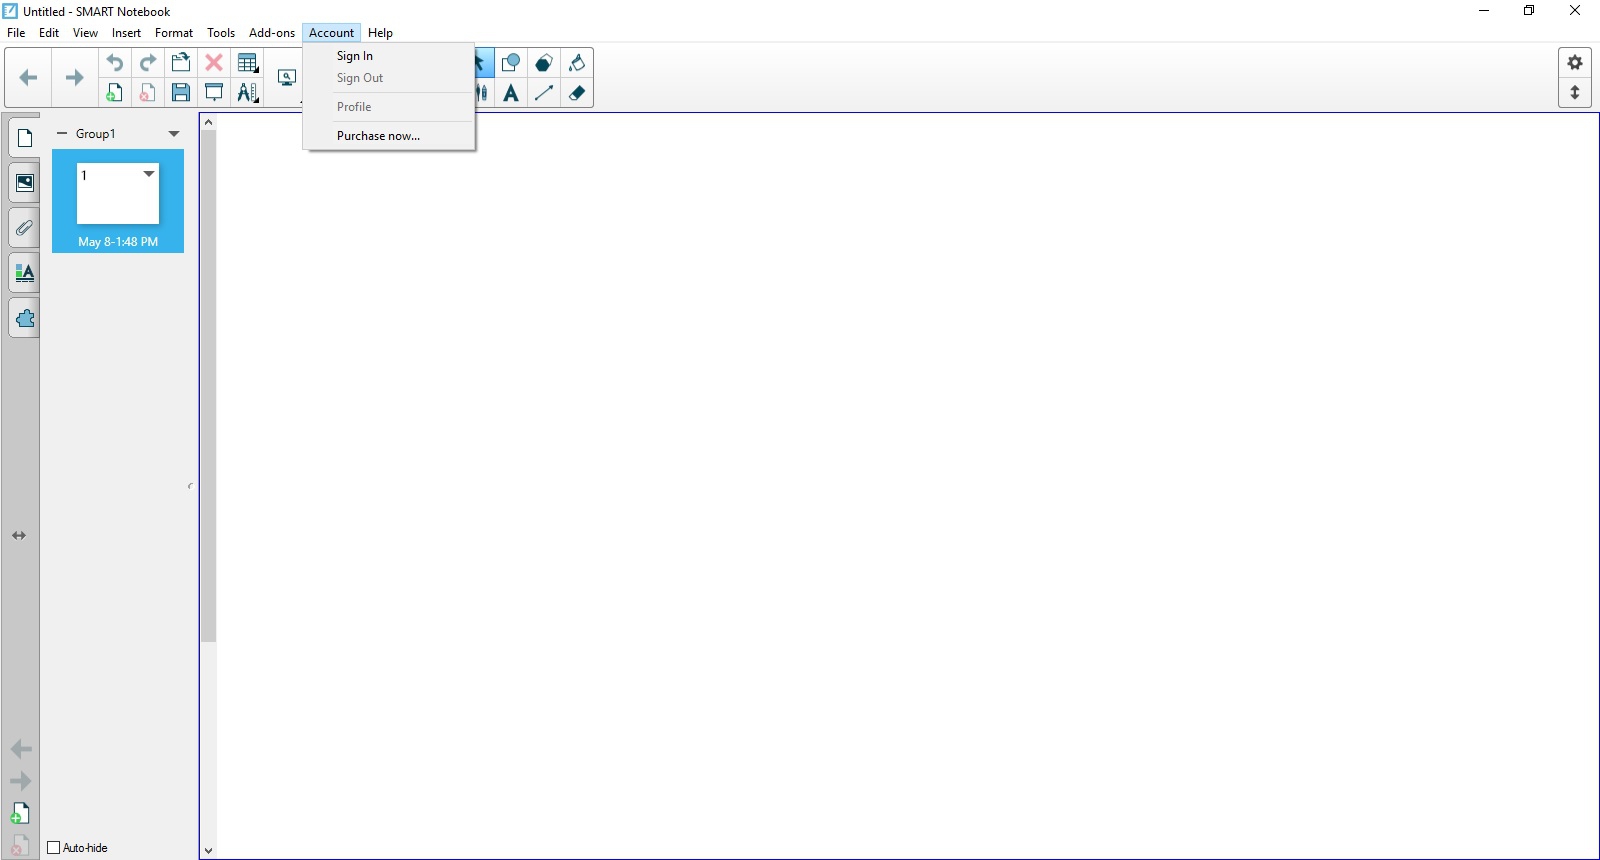Open the Attachments paperclip tab

[x=24, y=228]
